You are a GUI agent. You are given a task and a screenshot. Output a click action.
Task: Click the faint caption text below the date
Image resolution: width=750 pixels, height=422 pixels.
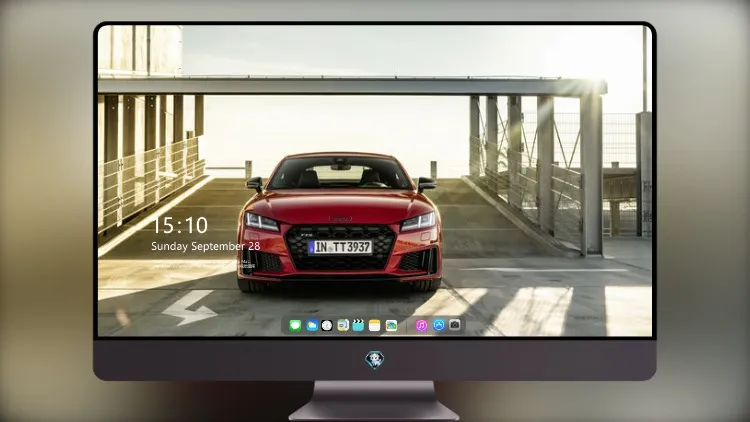point(203,265)
